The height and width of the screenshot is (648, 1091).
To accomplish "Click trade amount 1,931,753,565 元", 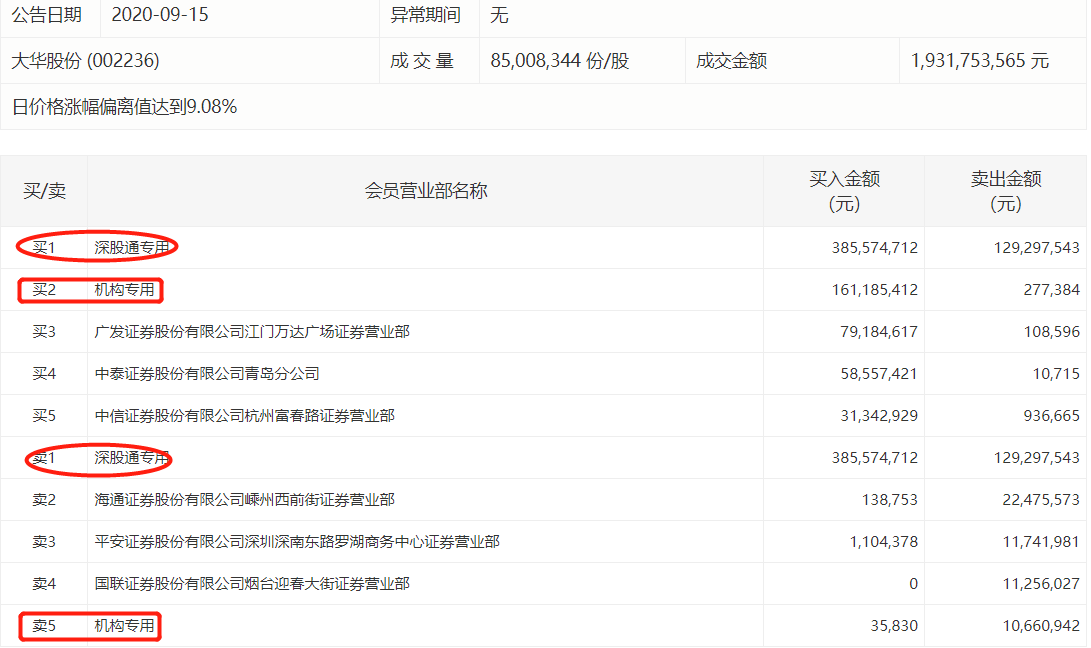I will tap(979, 61).
